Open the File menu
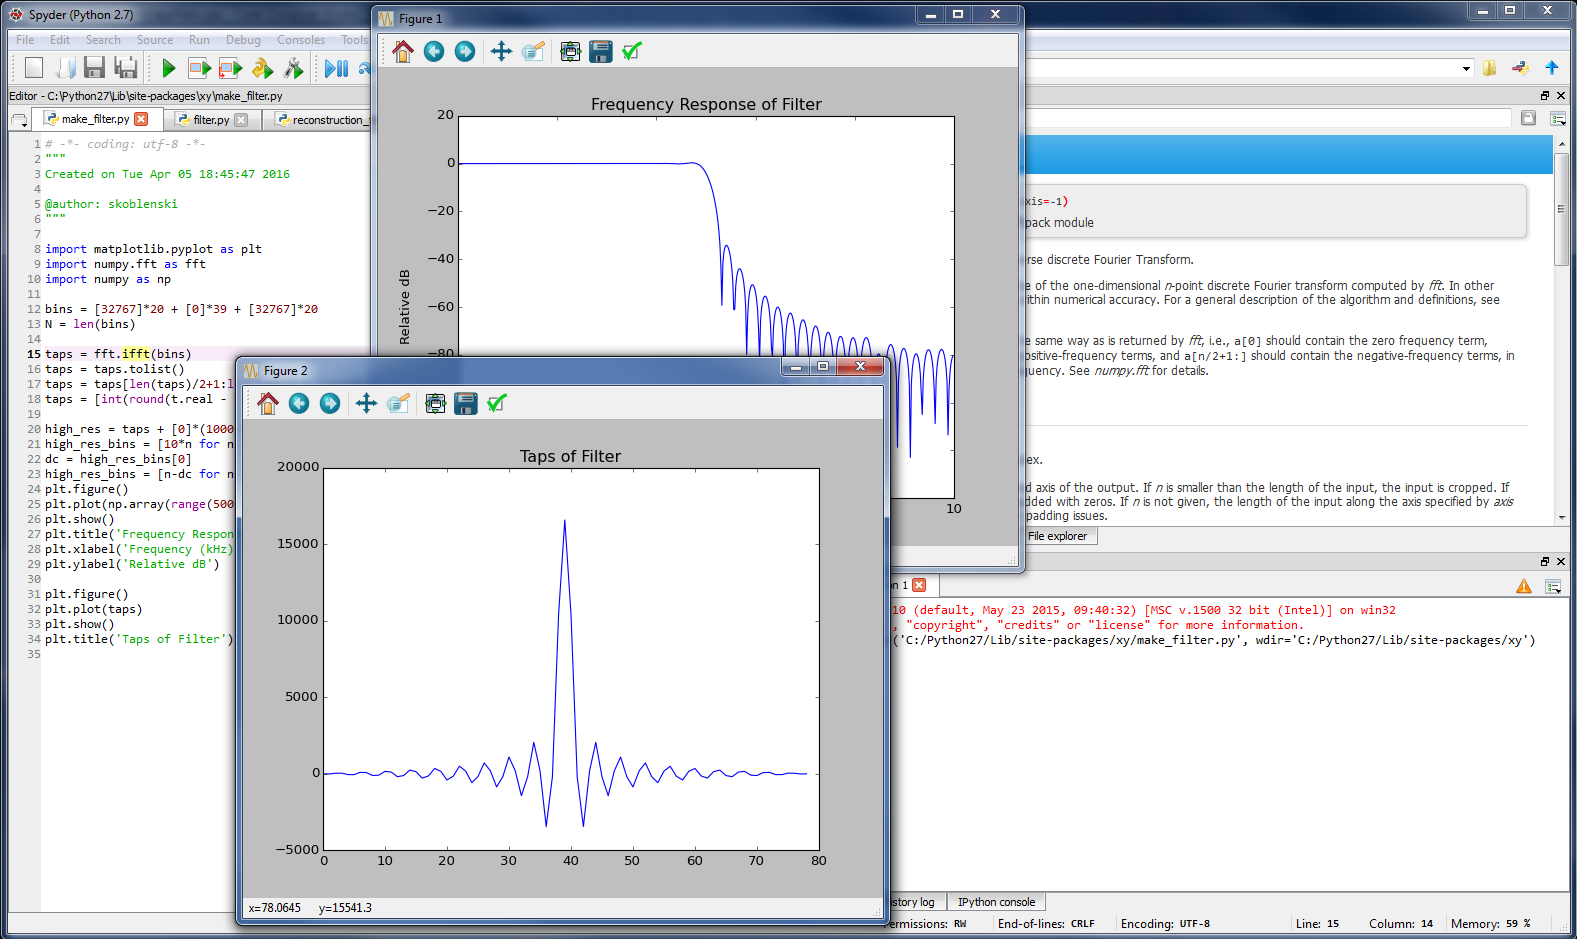1577x939 pixels. pyautogui.click(x=25, y=40)
